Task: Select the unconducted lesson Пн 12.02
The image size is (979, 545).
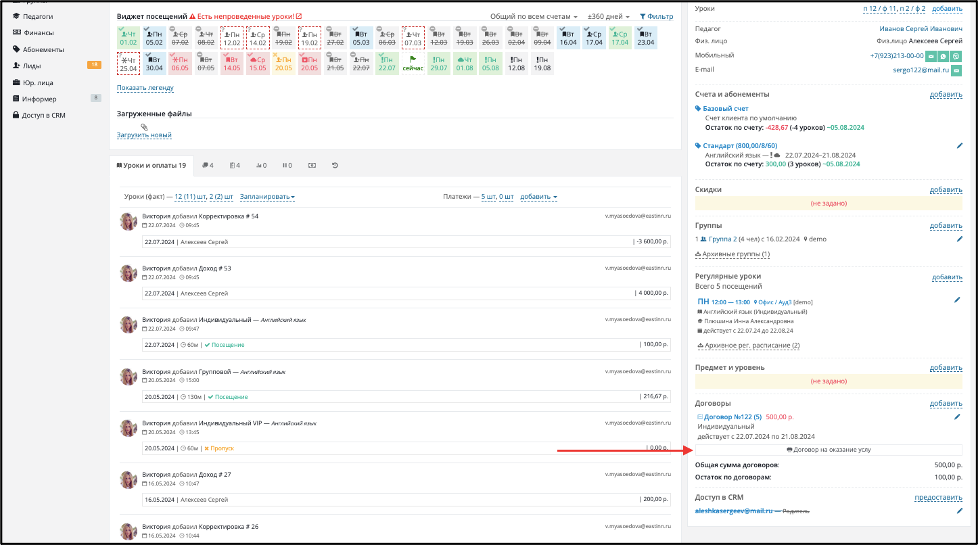Action: [232, 38]
